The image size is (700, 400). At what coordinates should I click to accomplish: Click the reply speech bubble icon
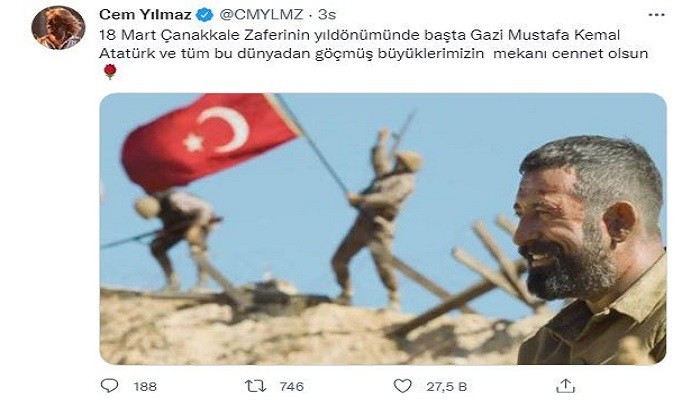tap(109, 385)
